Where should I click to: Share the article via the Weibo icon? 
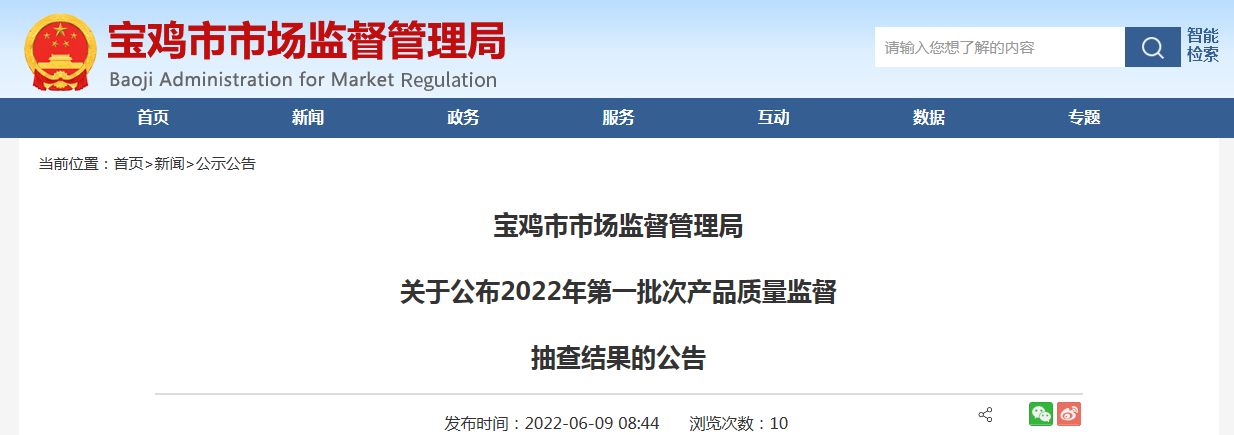coord(1069,414)
